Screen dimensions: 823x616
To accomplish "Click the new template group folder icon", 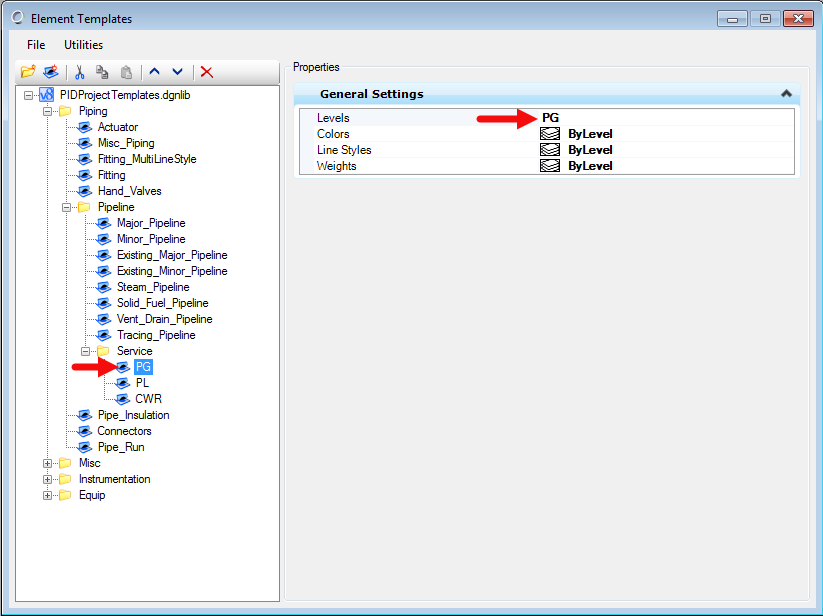I will click(x=28, y=72).
